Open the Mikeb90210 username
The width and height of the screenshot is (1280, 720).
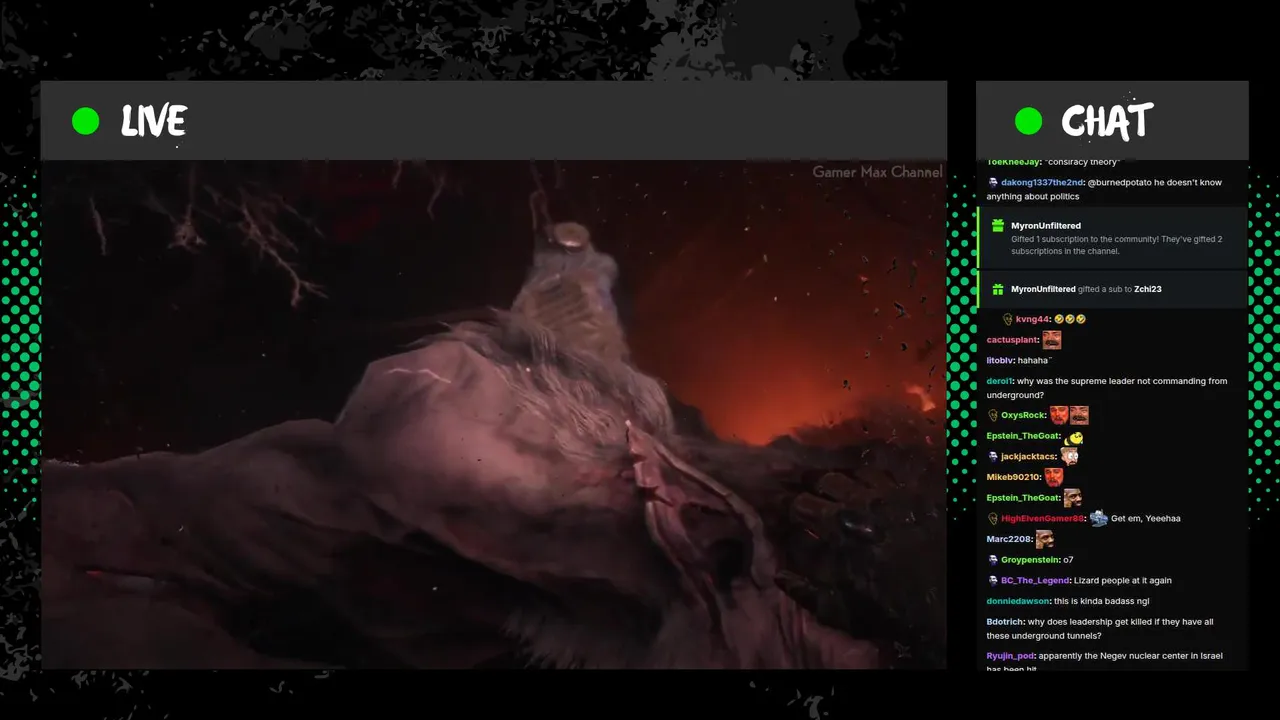1014,477
